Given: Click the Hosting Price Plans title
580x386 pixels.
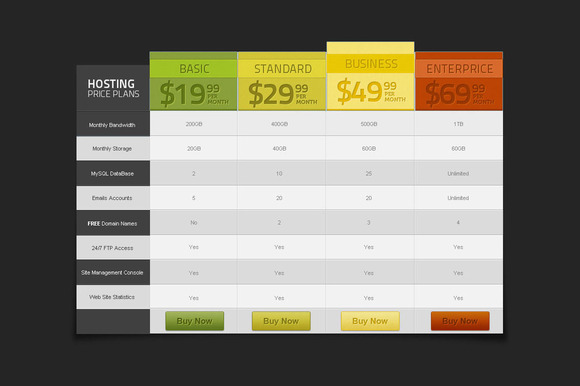Looking at the screenshot, I should pyautogui.click(x=113, y=88).
